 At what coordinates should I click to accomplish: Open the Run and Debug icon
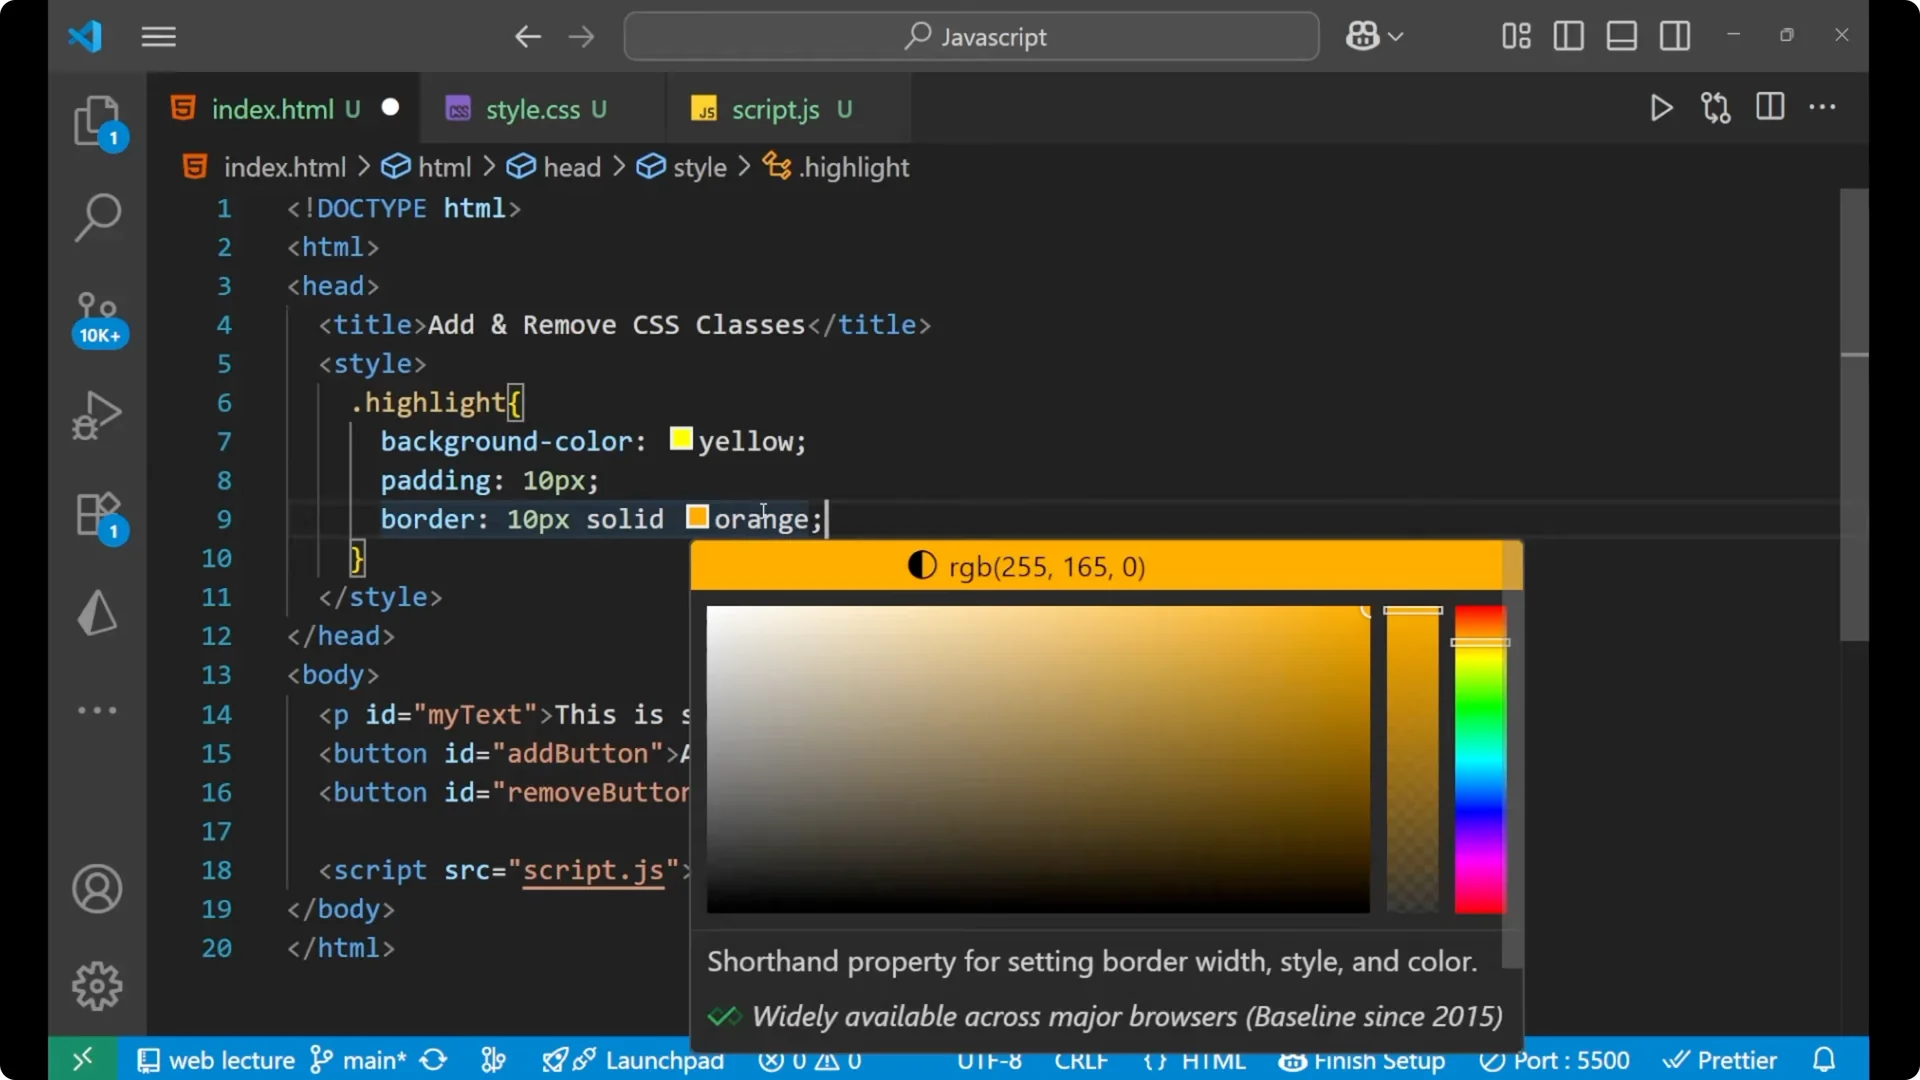pyautogui.click(x=97, y=415)
